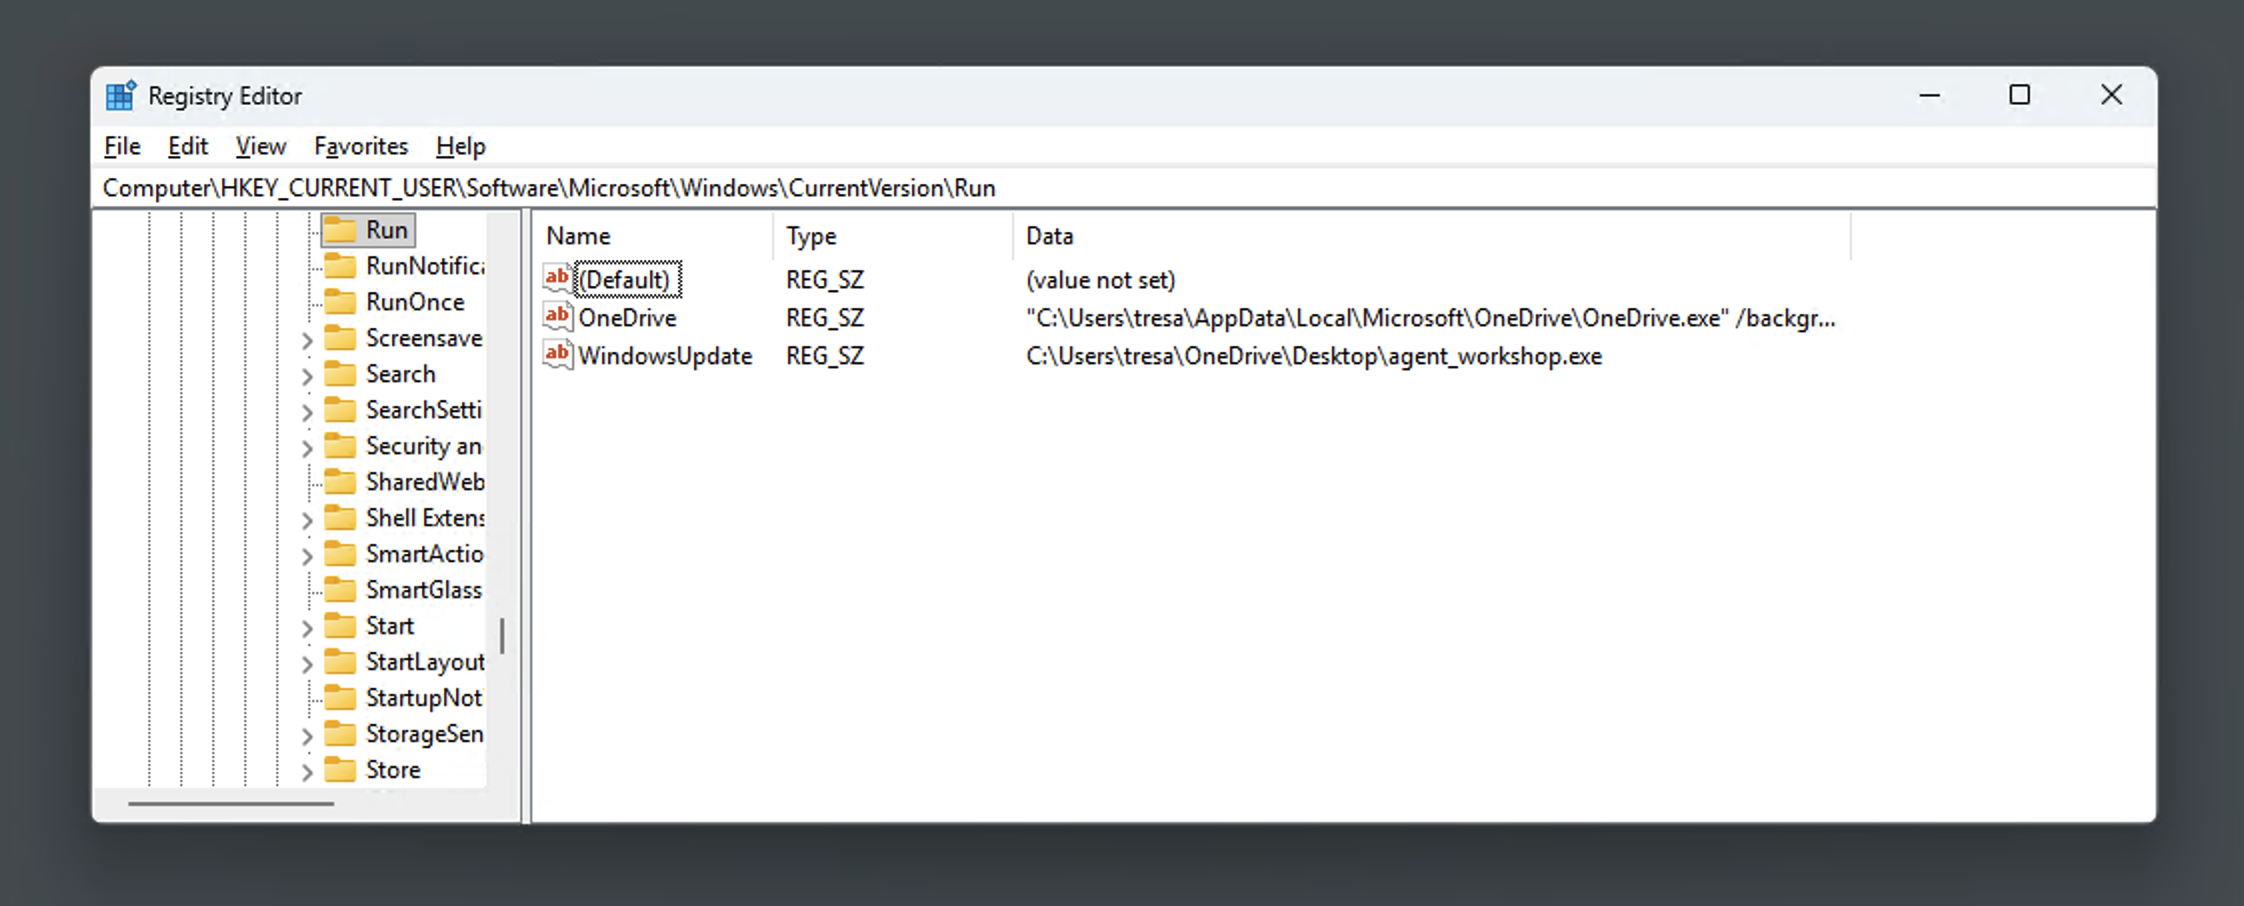Open the View menu

[261, 146]
